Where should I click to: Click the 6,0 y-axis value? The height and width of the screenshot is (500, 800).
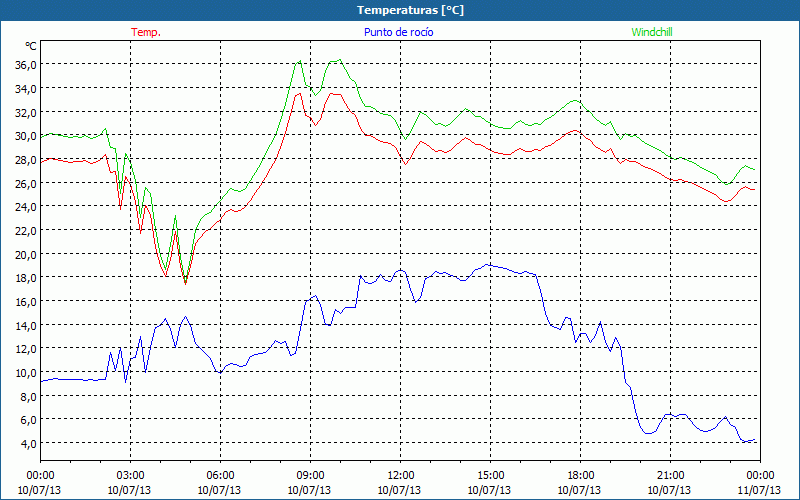tap(28, 419)
